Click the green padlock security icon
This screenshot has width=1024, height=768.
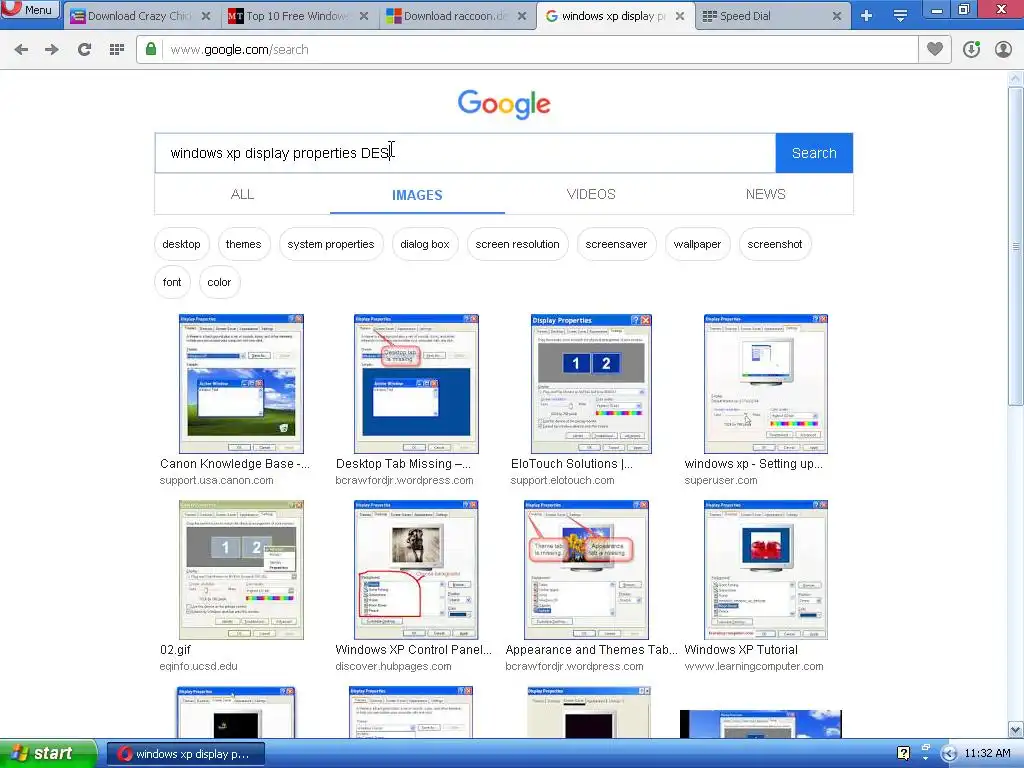(151, 50)
